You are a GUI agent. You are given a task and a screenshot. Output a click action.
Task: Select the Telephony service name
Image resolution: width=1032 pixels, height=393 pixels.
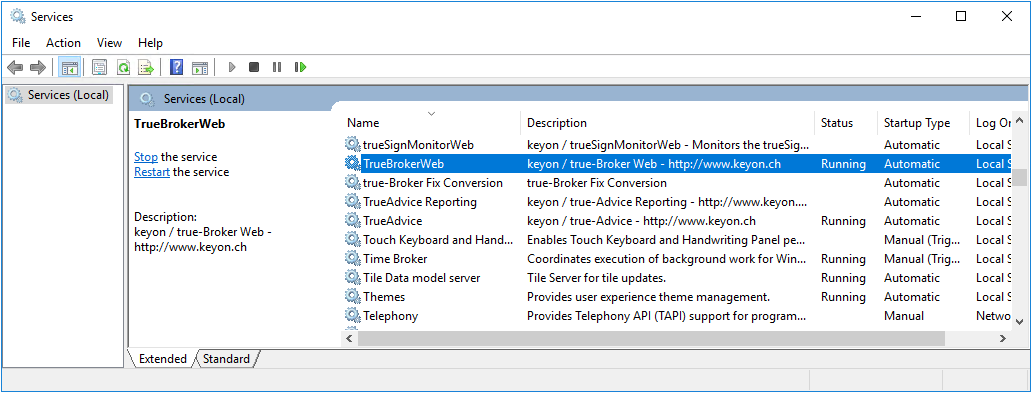click(390, 316)
